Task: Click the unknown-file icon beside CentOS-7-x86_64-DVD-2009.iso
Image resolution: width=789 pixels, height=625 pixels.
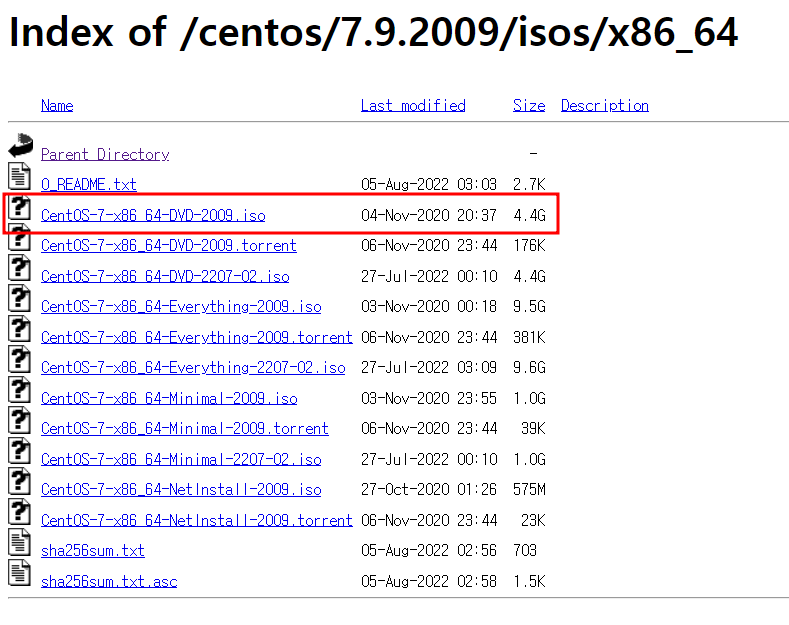Action: click(19, 207)
